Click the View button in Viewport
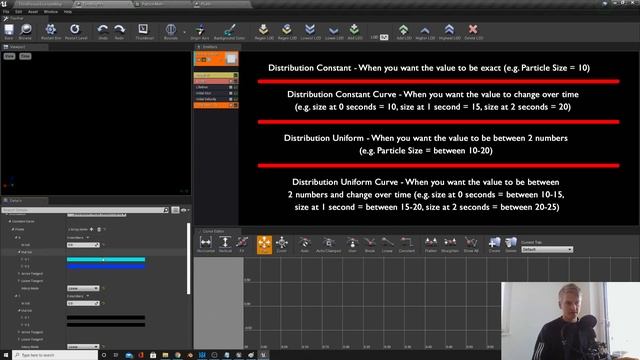This screenshot has height=360, width=640. 9,56
